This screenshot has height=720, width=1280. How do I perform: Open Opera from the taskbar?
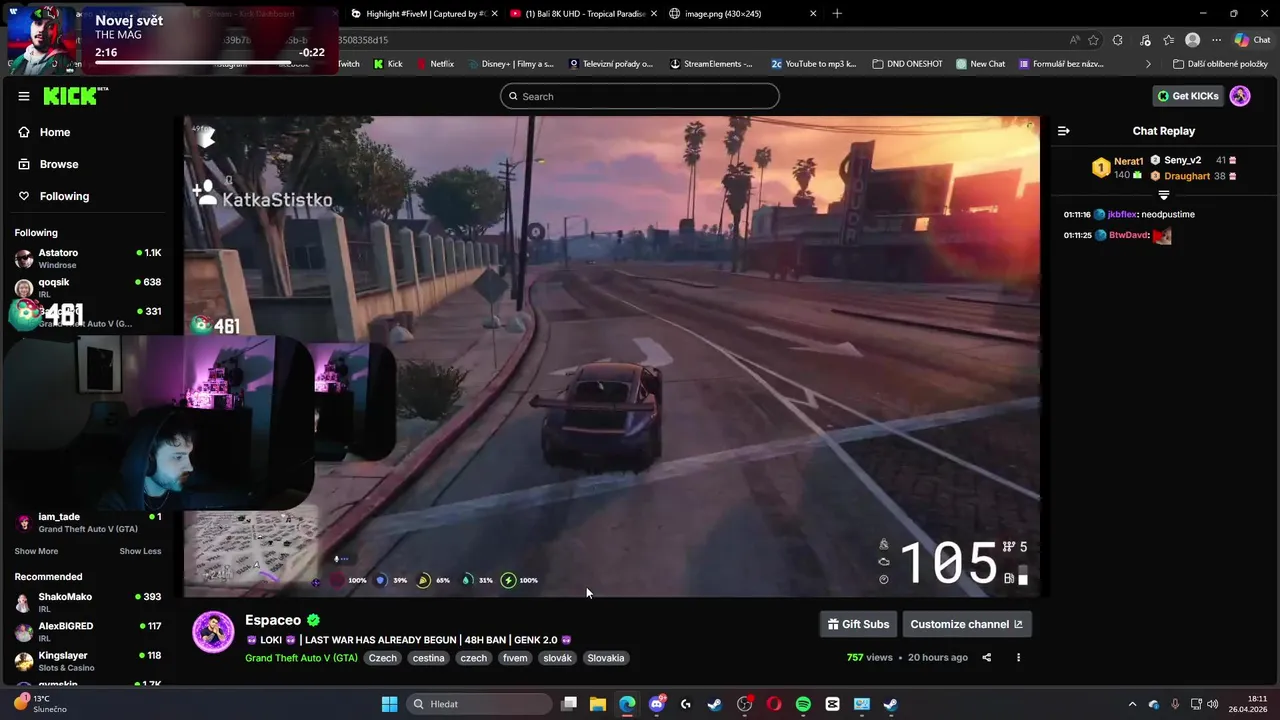coord(774,704)
